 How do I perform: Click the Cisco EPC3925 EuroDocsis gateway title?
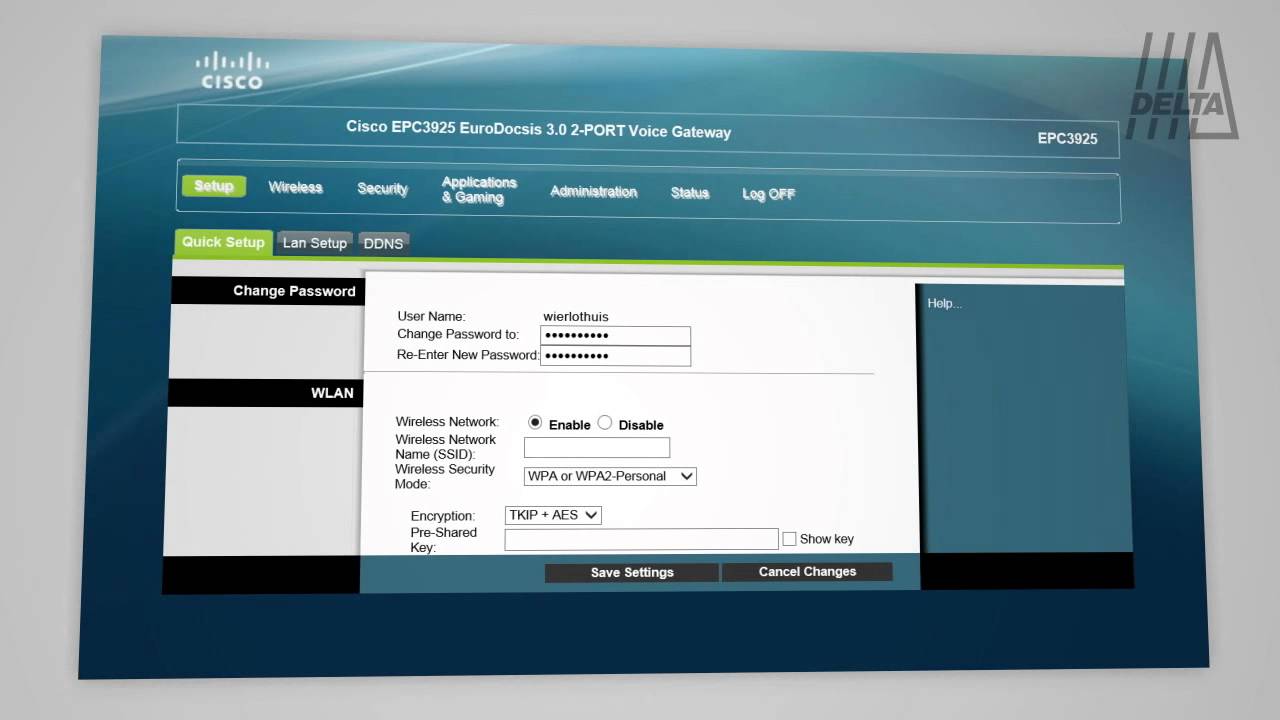[538, 130]
